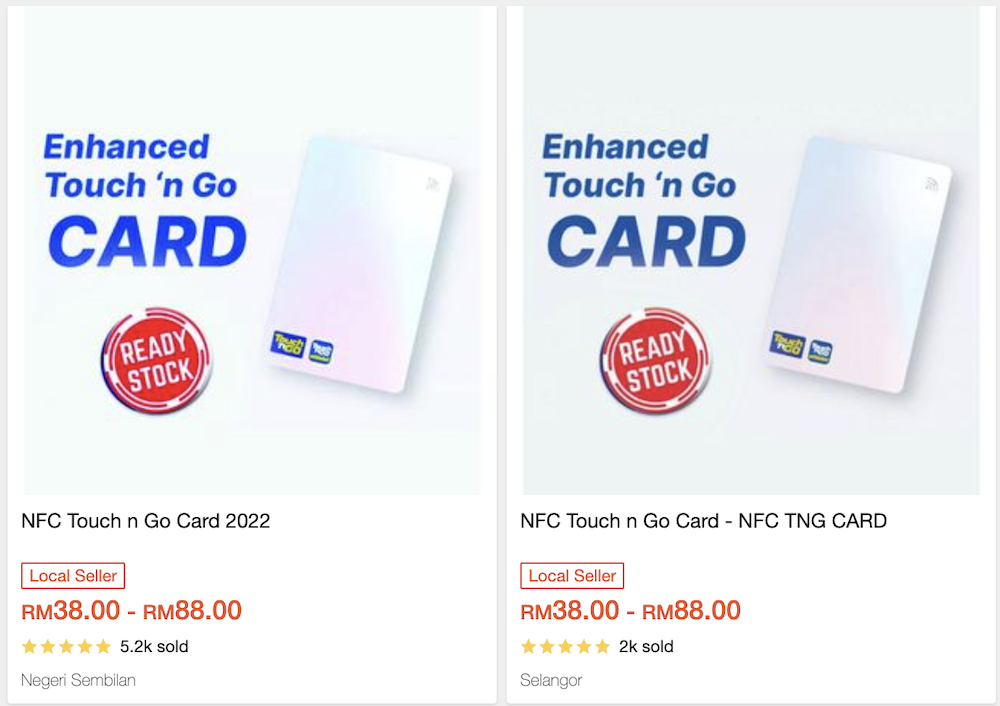This screenshot has width=1000, height=706.
Task: Open the NFC Touch n Go Card - NFC TNG CARD listing
Action: click(703, 521)
